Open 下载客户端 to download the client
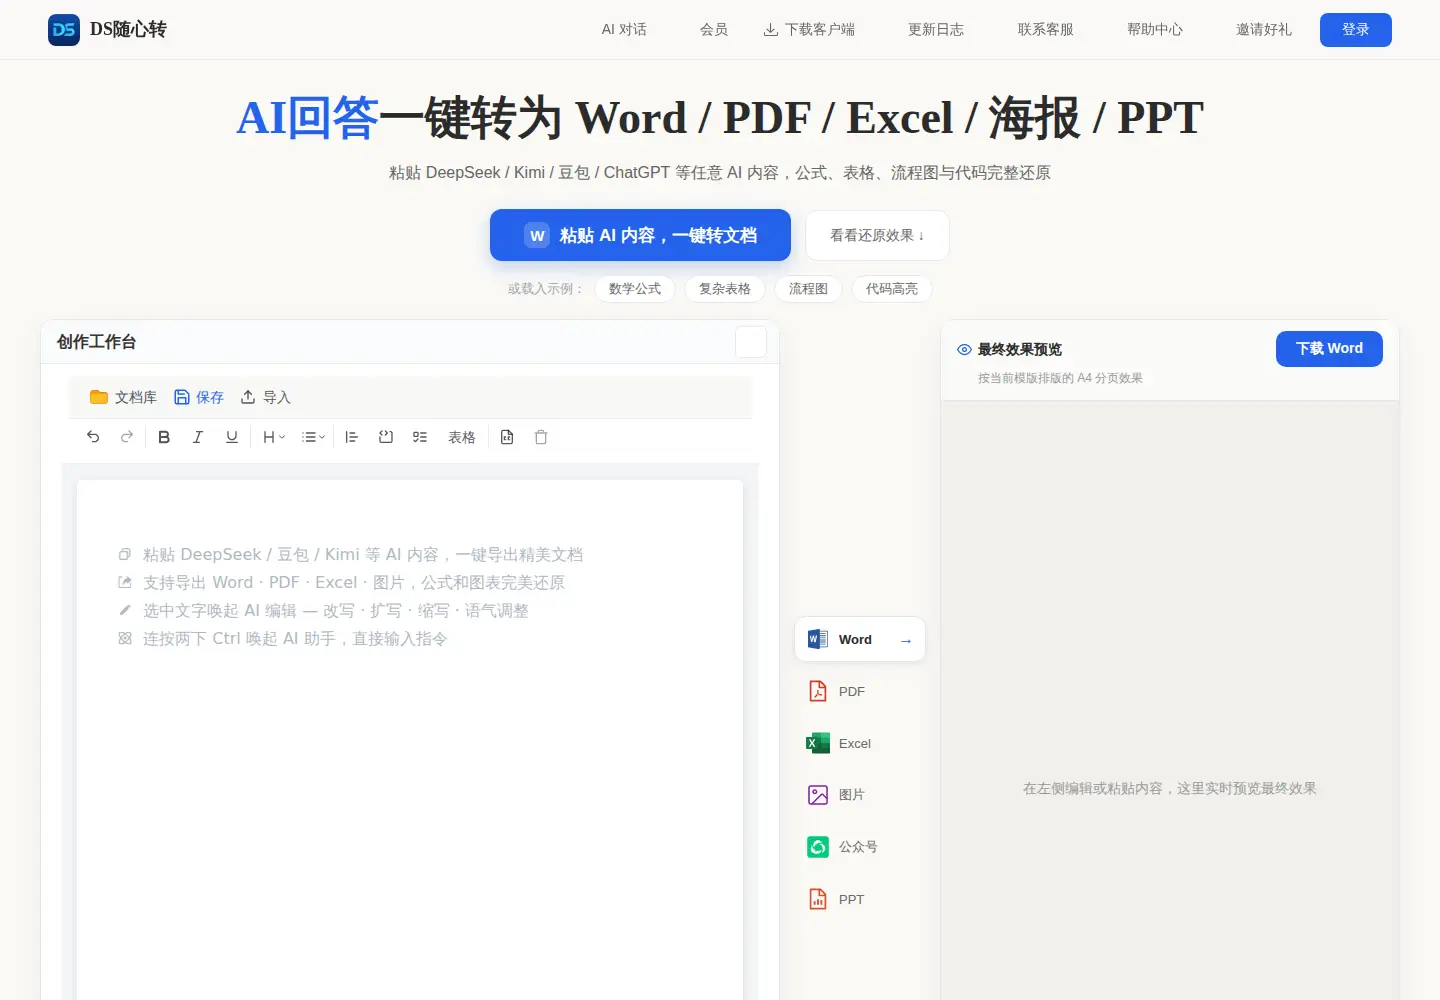This screenshot has height=1000, width=1440. pyautogui.click(x=809, y=30)
